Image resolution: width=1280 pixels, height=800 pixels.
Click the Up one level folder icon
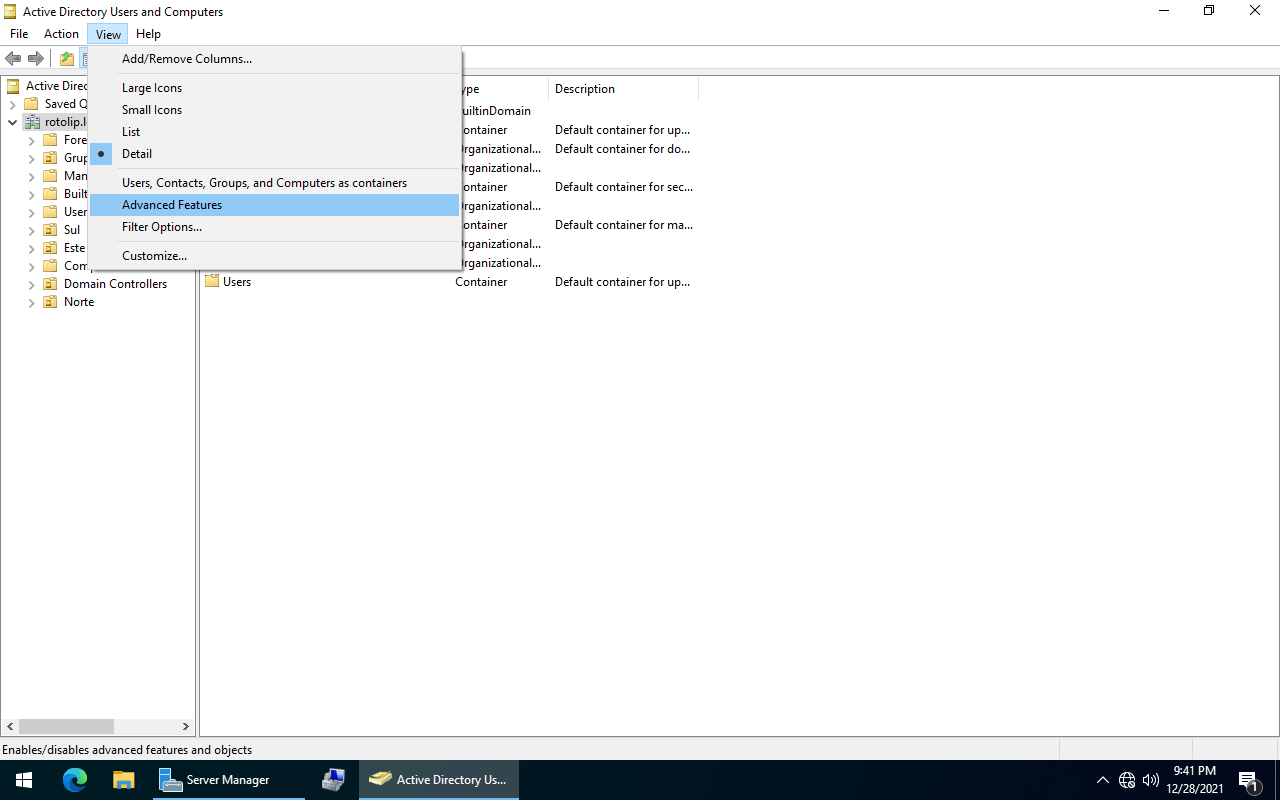pos(67,59)
